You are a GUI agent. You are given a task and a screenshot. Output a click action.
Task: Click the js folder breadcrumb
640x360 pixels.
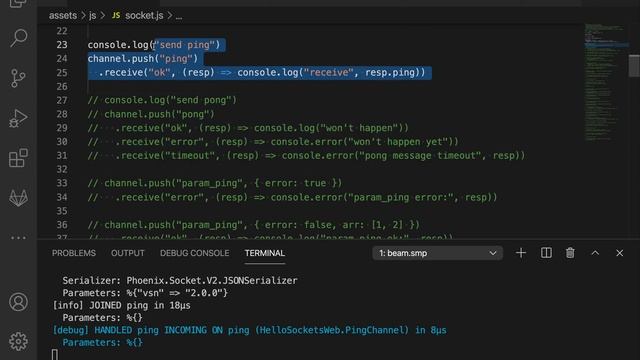coord(93,16)
